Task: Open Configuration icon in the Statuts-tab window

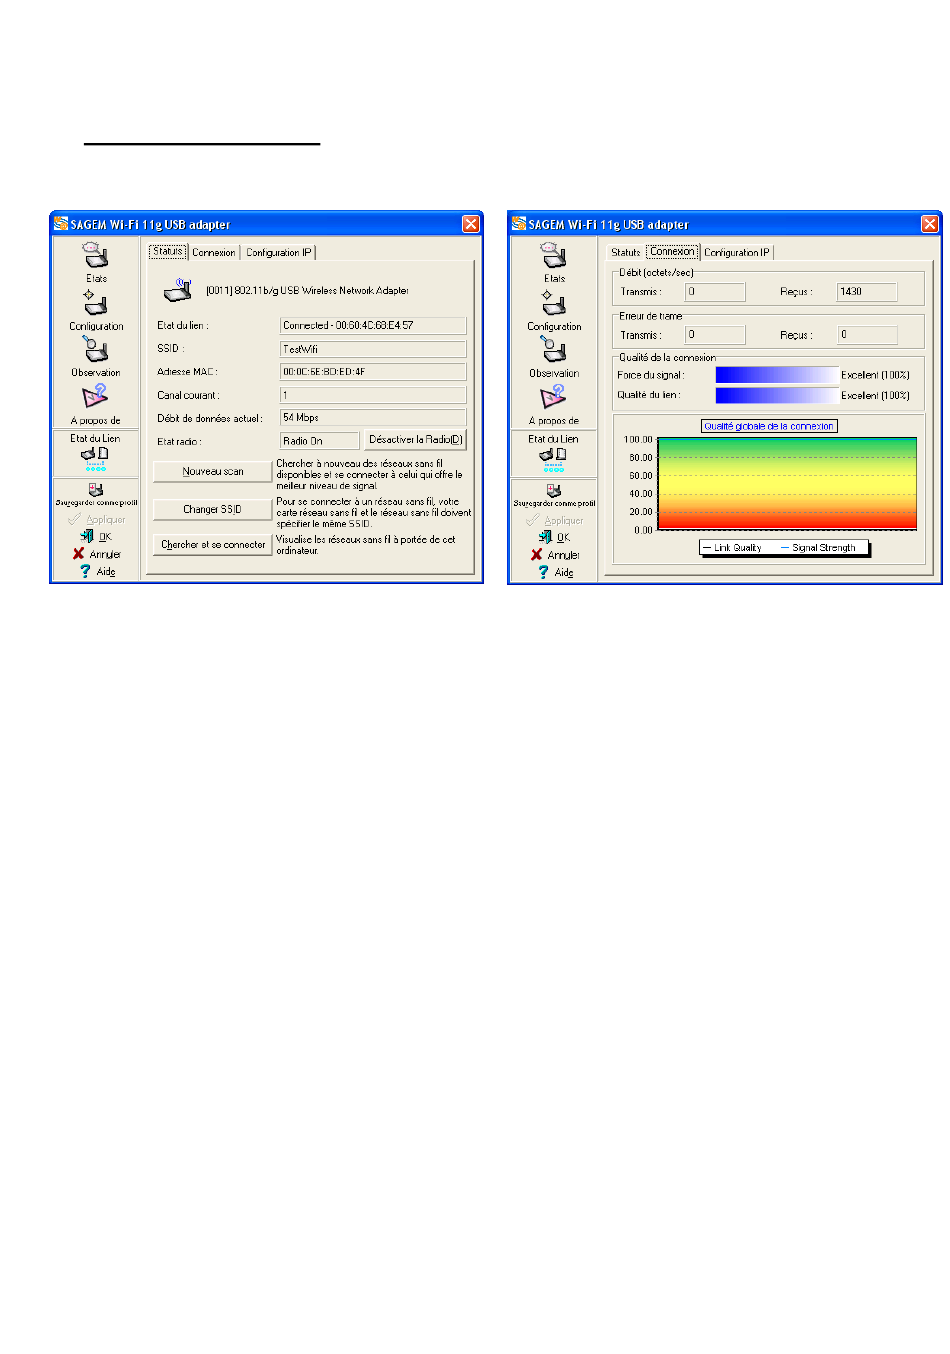Action: [x=95, y=303]
